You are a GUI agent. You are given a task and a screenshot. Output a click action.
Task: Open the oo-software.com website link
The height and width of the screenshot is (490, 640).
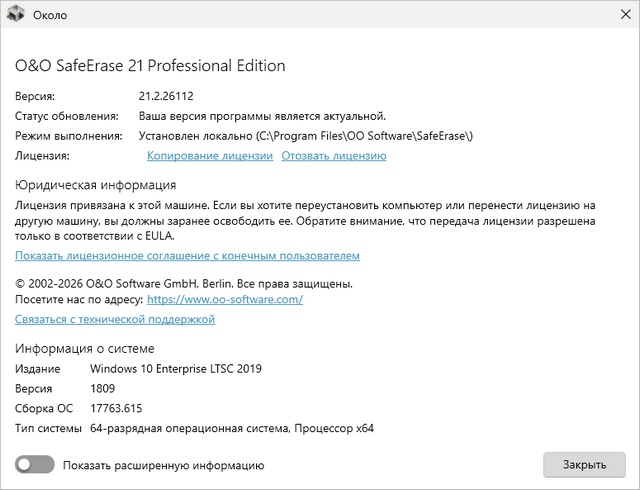click(224, 299)
